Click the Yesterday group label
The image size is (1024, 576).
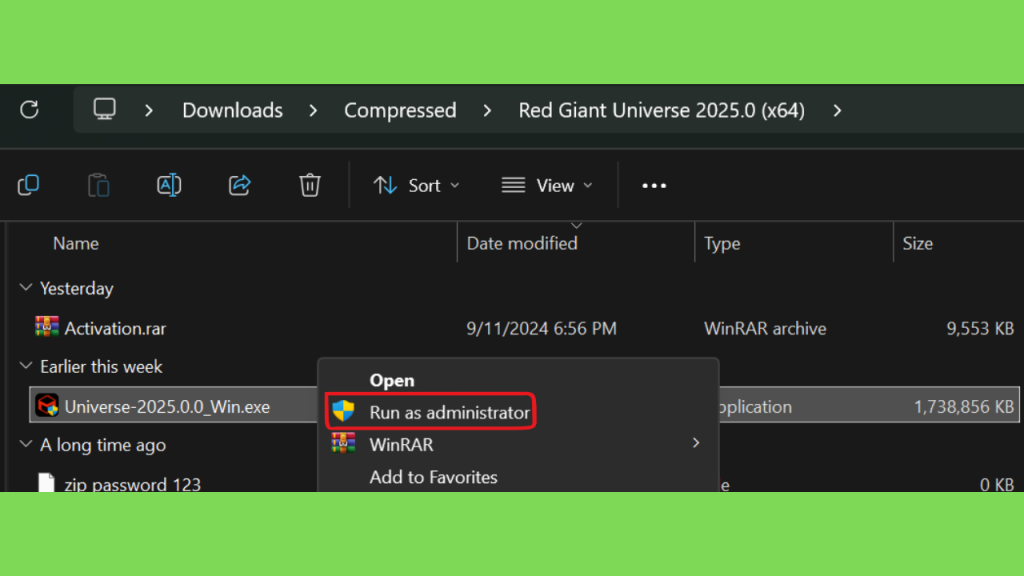point(76,288)
